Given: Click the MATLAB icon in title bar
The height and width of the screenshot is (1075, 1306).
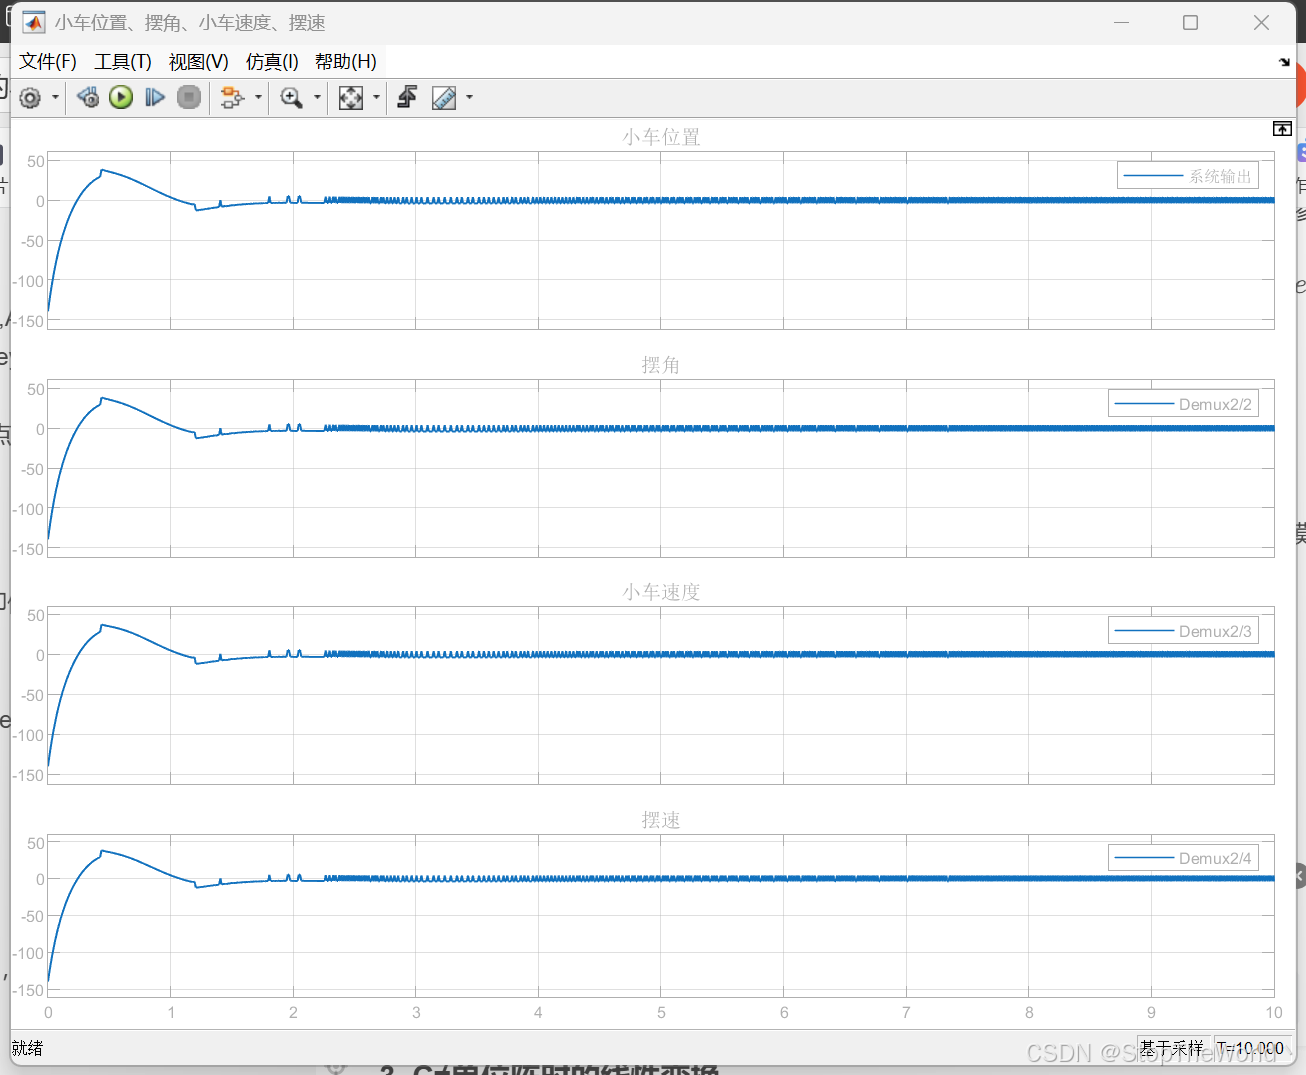Looking at the screenshot, I should (x=34, y=22).
